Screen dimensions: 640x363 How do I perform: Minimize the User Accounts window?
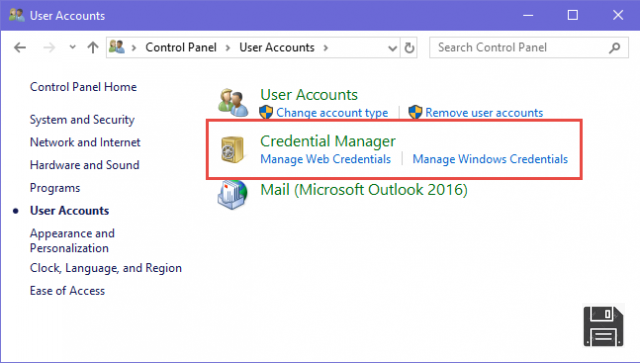[x=528, y=16]
